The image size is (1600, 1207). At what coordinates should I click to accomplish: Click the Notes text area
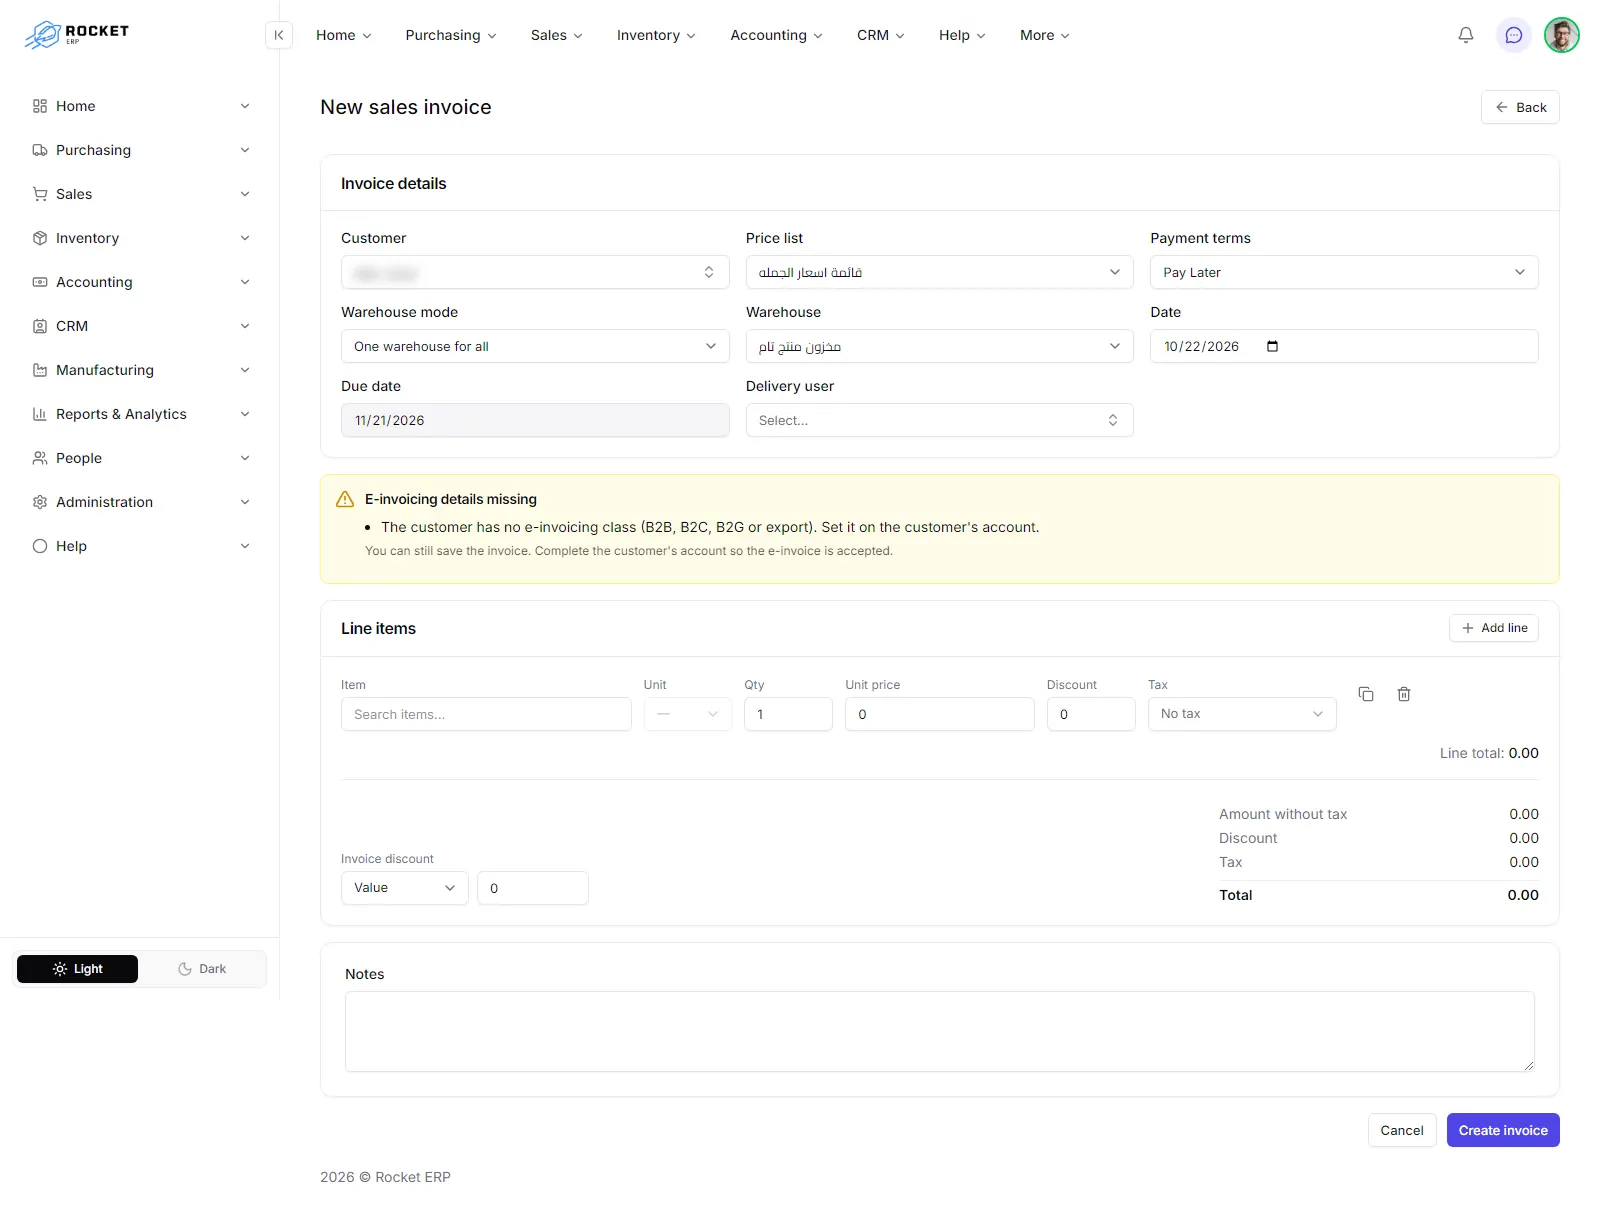(x=940, y=1032)
